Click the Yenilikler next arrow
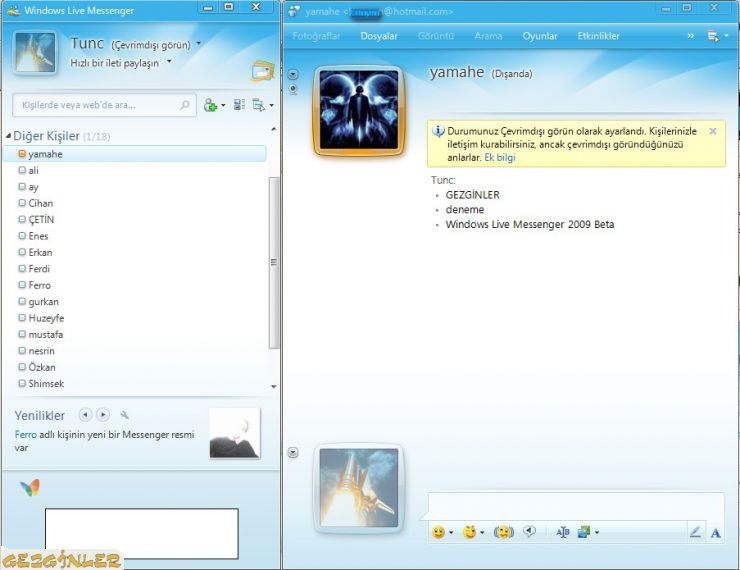Viewport: 740px width, 570px height. coord(103,415)
